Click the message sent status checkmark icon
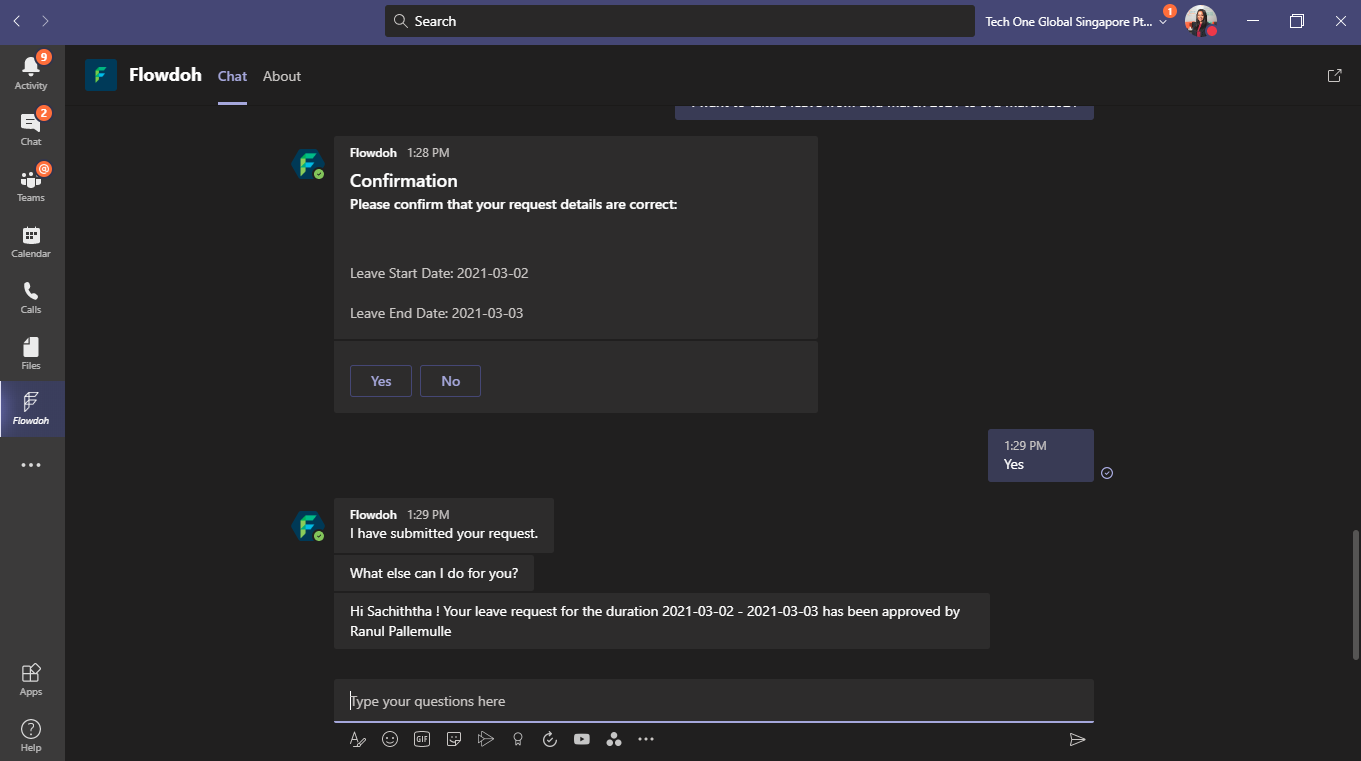Image resolution: width=1361 pixels, height=761 pixels. tap(1107, 473)
